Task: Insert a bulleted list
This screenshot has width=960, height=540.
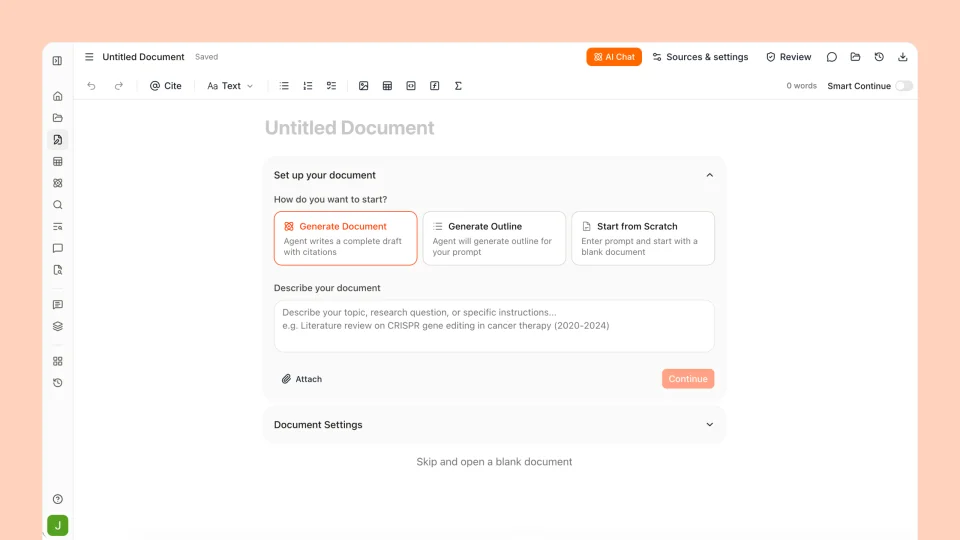Action: click(284, 86)
